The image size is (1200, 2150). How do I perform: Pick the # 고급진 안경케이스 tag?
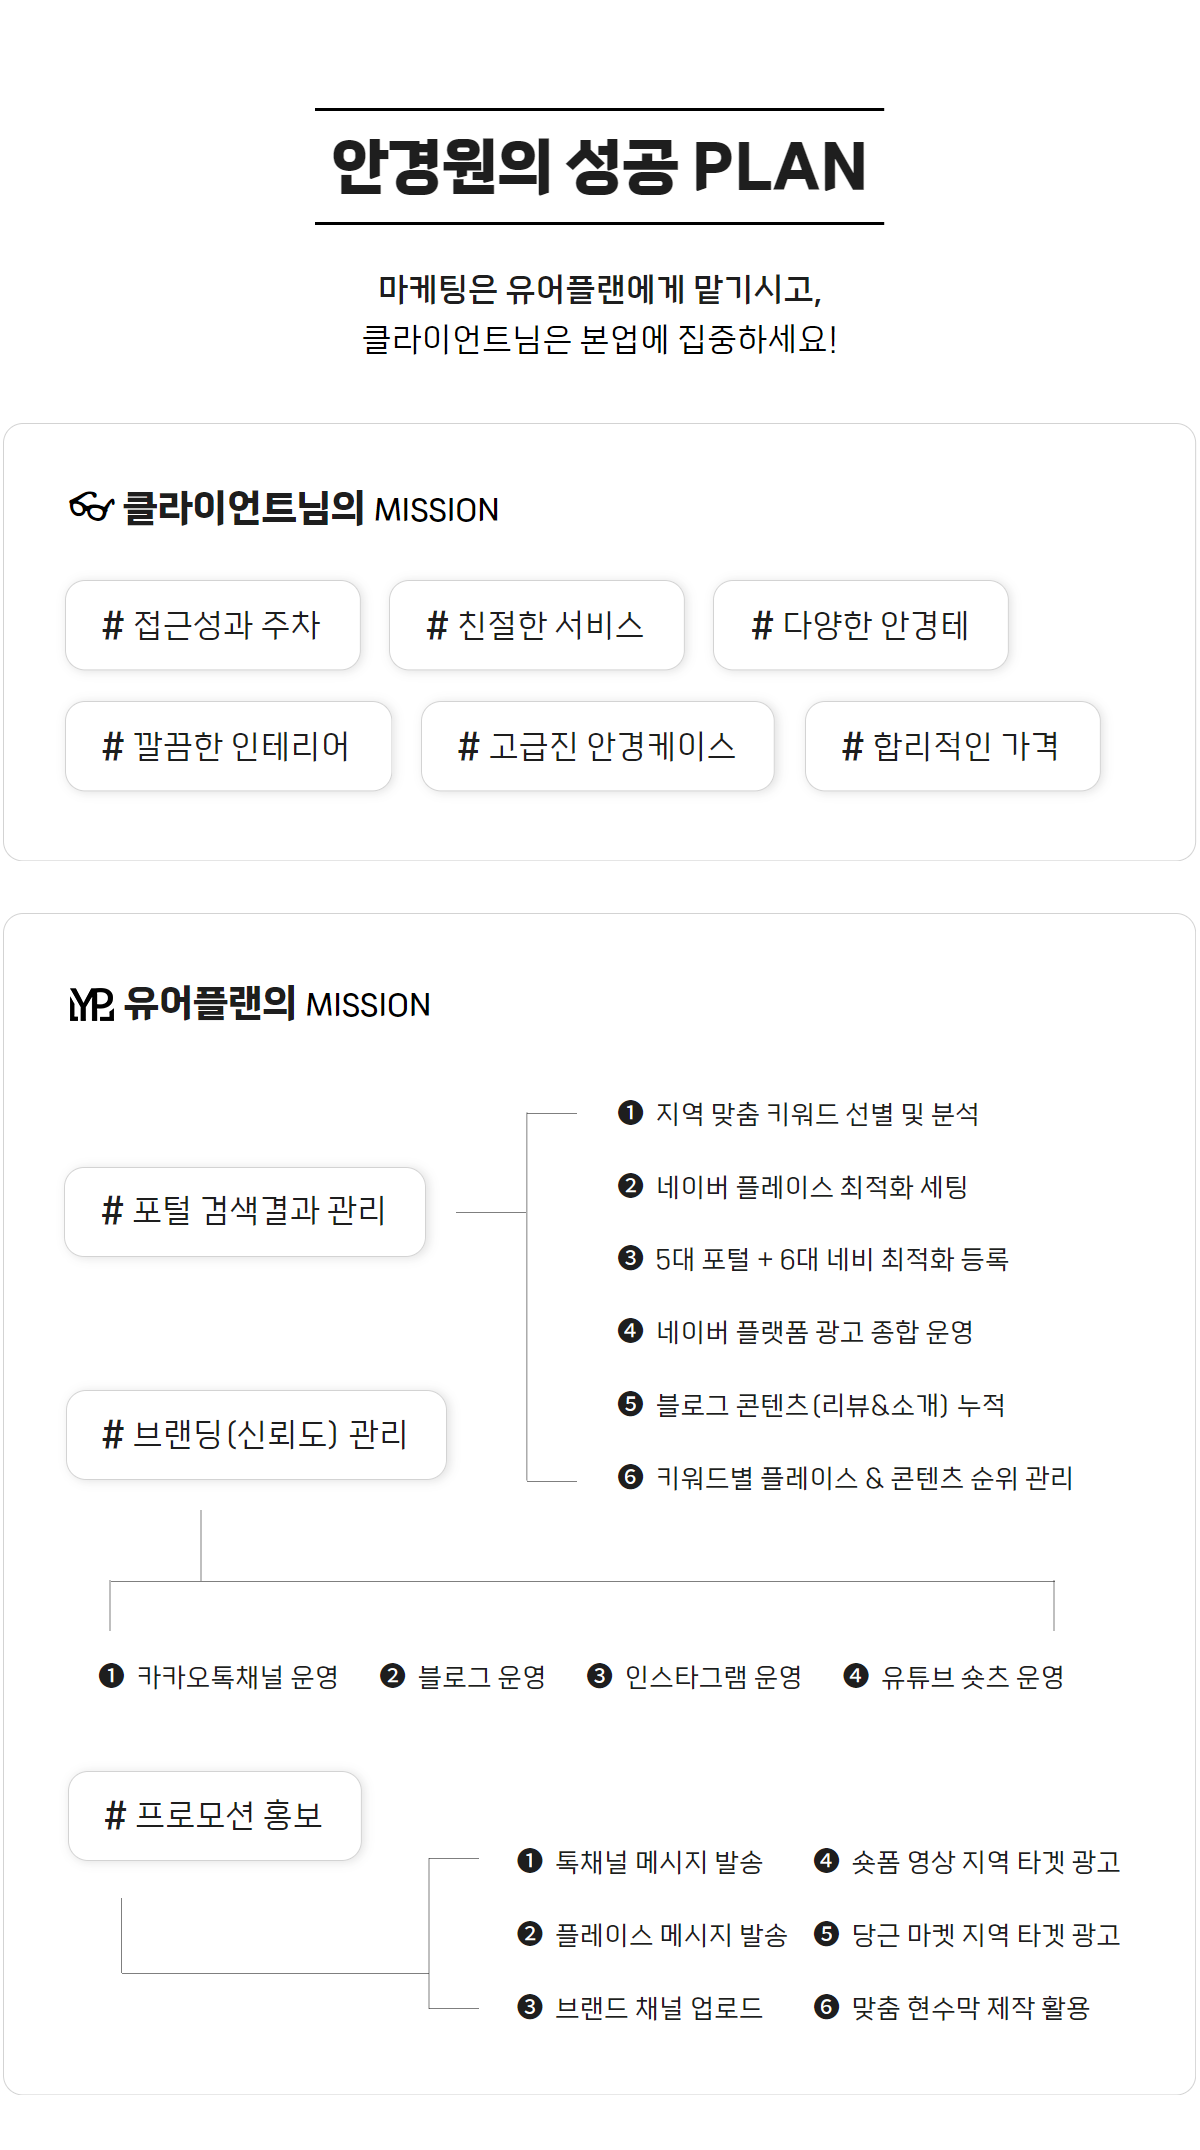pyautogui.click(x=598, y=746)
